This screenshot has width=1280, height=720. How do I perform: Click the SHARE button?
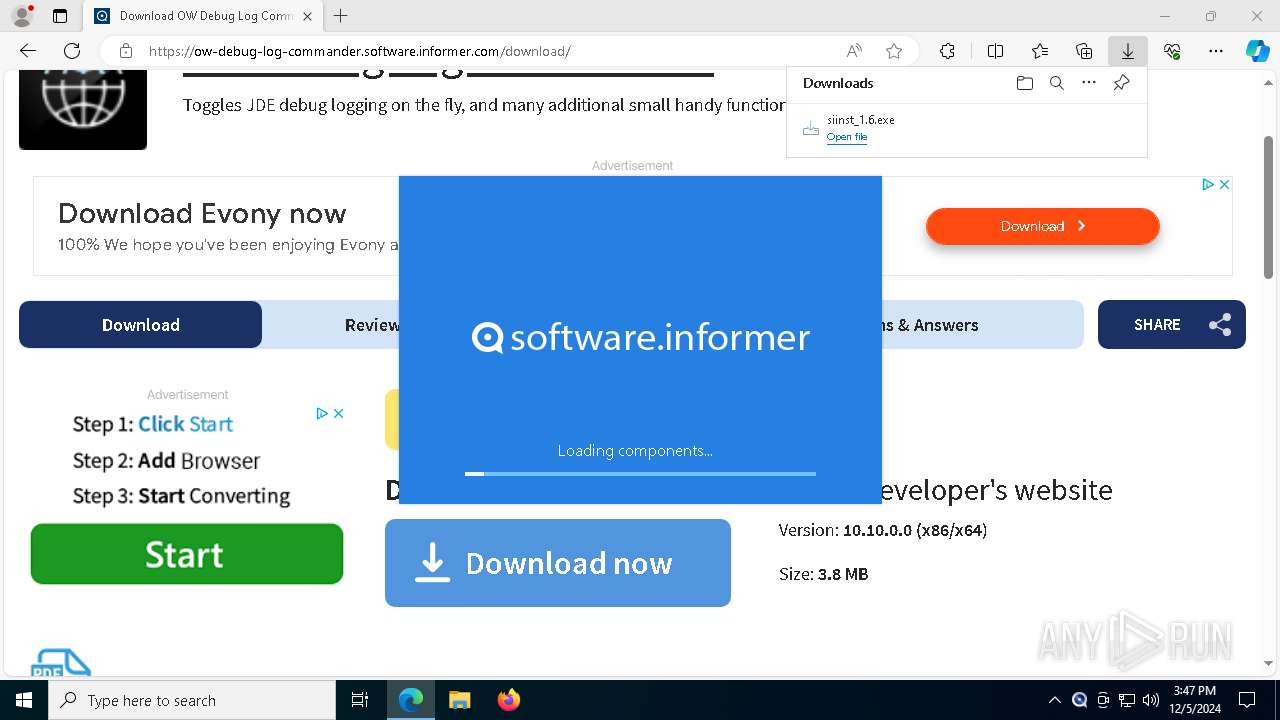1172,325
